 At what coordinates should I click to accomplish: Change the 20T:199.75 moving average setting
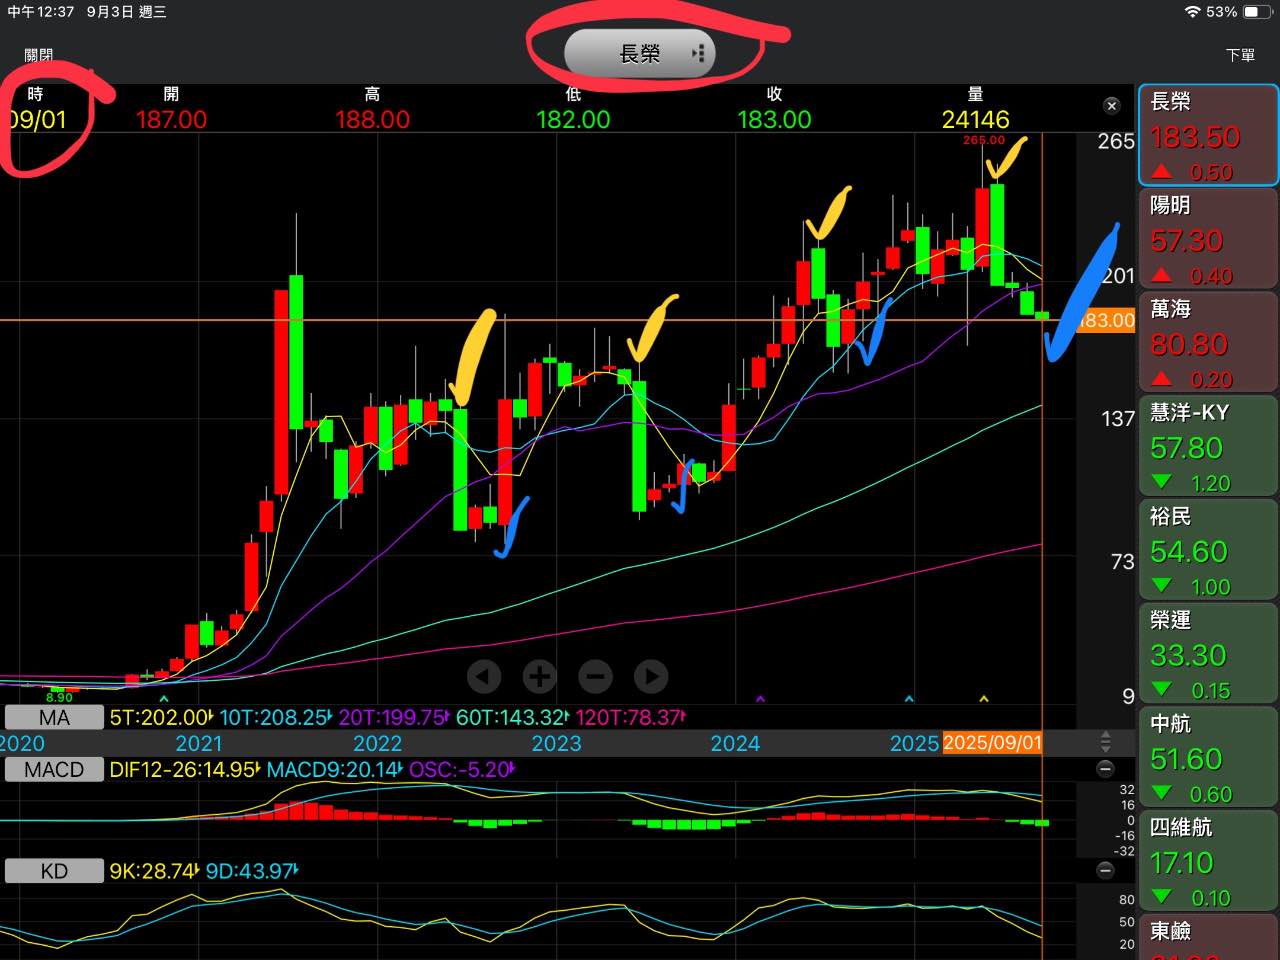pyautogui.click(x=394, y=717)
